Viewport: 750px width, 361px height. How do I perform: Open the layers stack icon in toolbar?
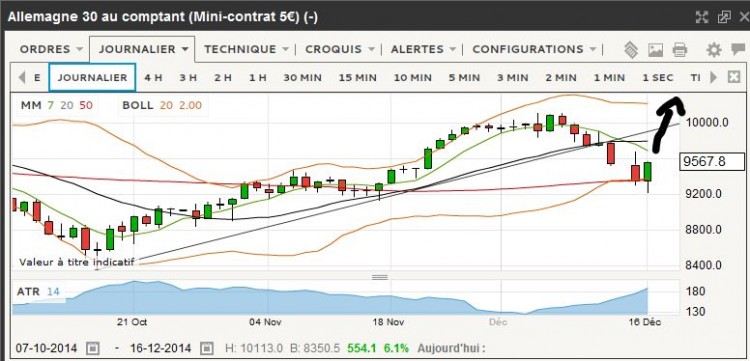[x=631, y=50]
